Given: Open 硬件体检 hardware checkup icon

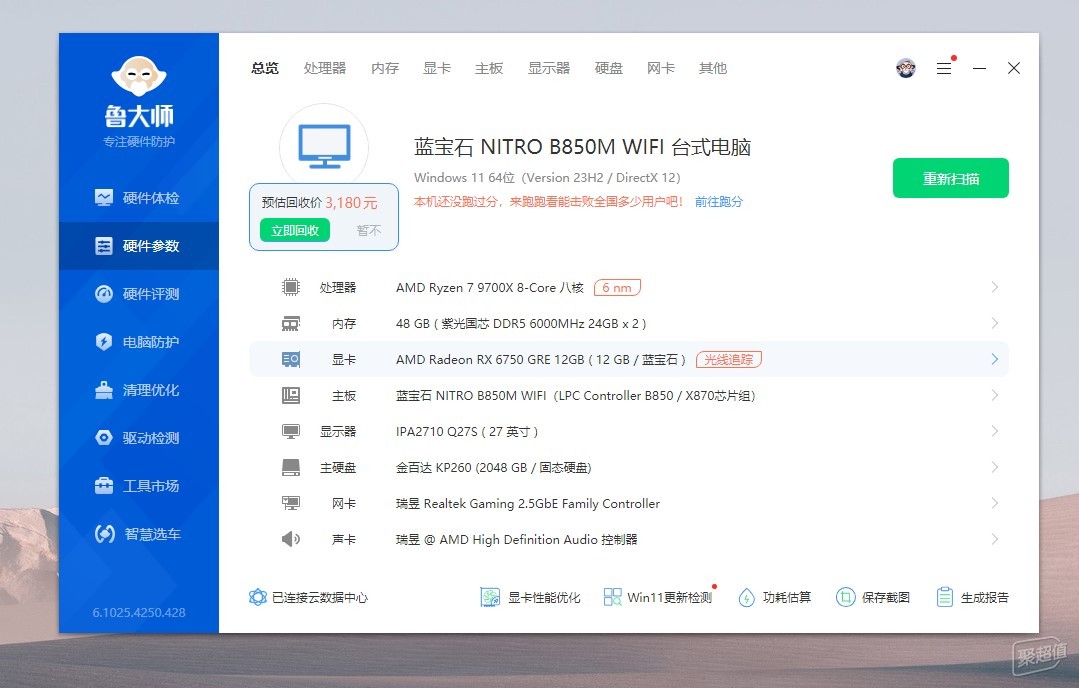Looking at the screenshot, I should pyautogui.click(x=104, y=198).
